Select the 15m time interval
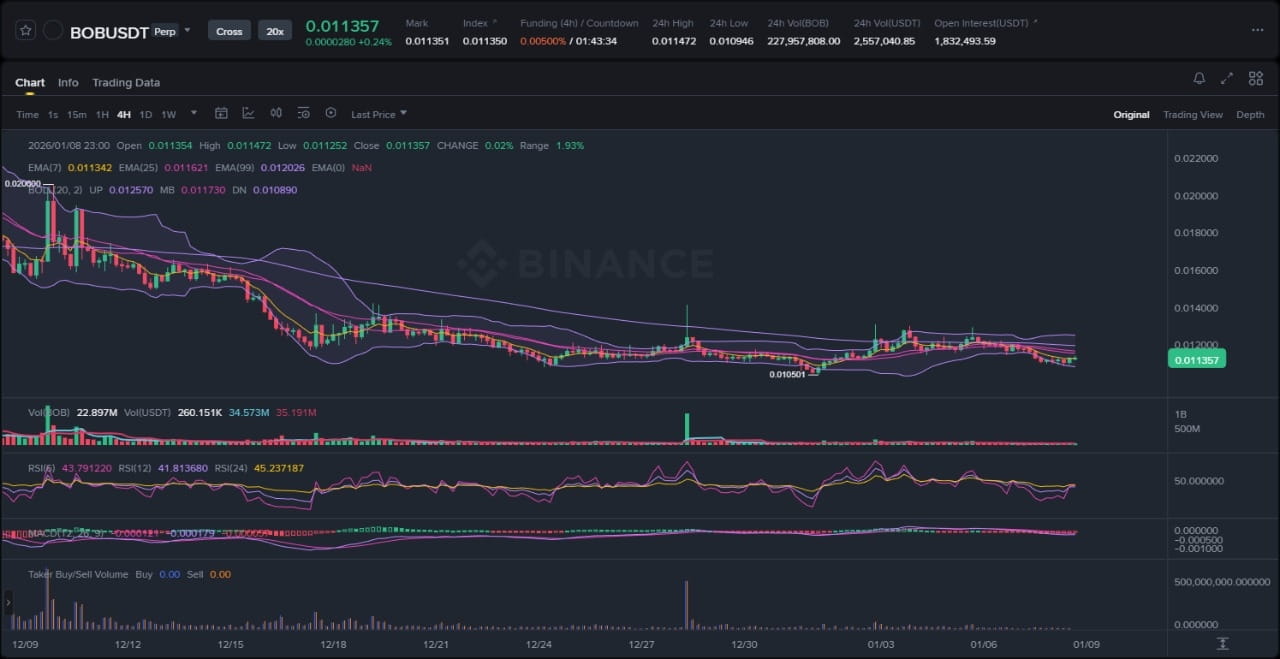The image size is (1280, 659). click(x=77, y=115)
